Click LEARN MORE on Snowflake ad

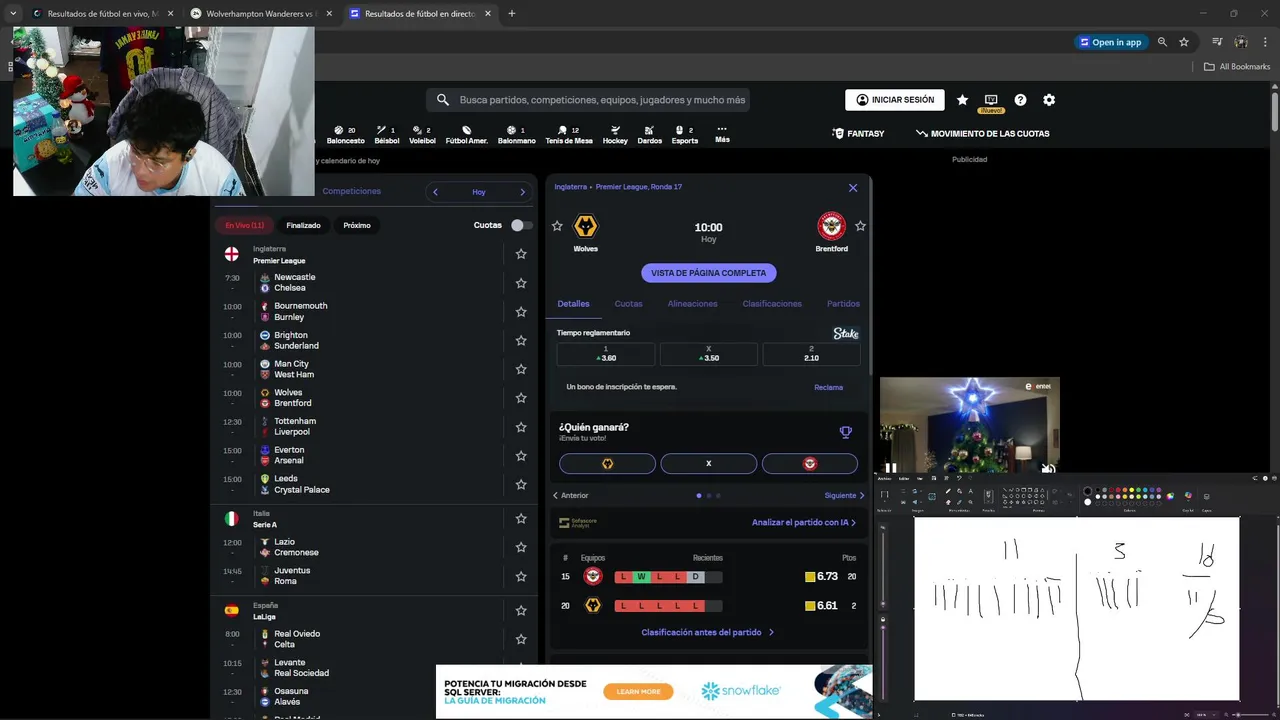tap(638, 692)
